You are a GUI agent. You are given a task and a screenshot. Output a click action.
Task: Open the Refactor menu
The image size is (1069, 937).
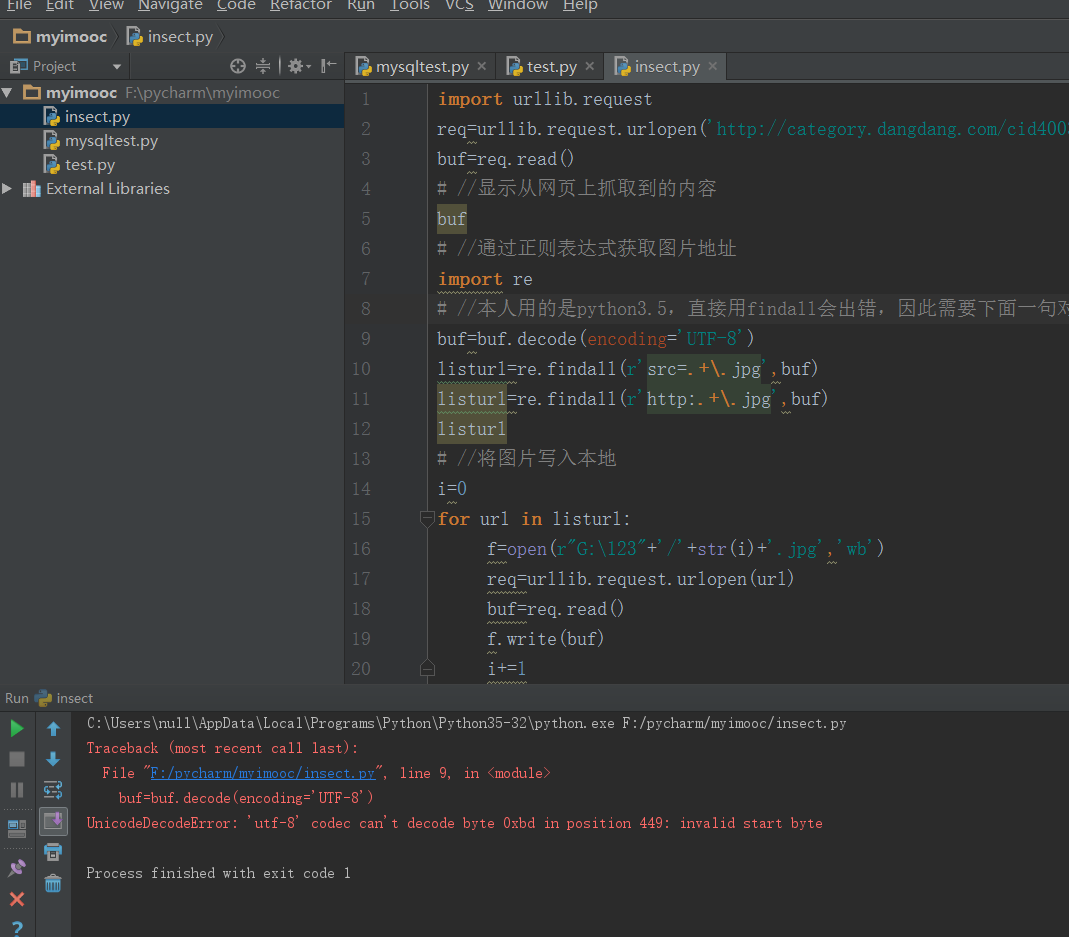coord(300,6)
